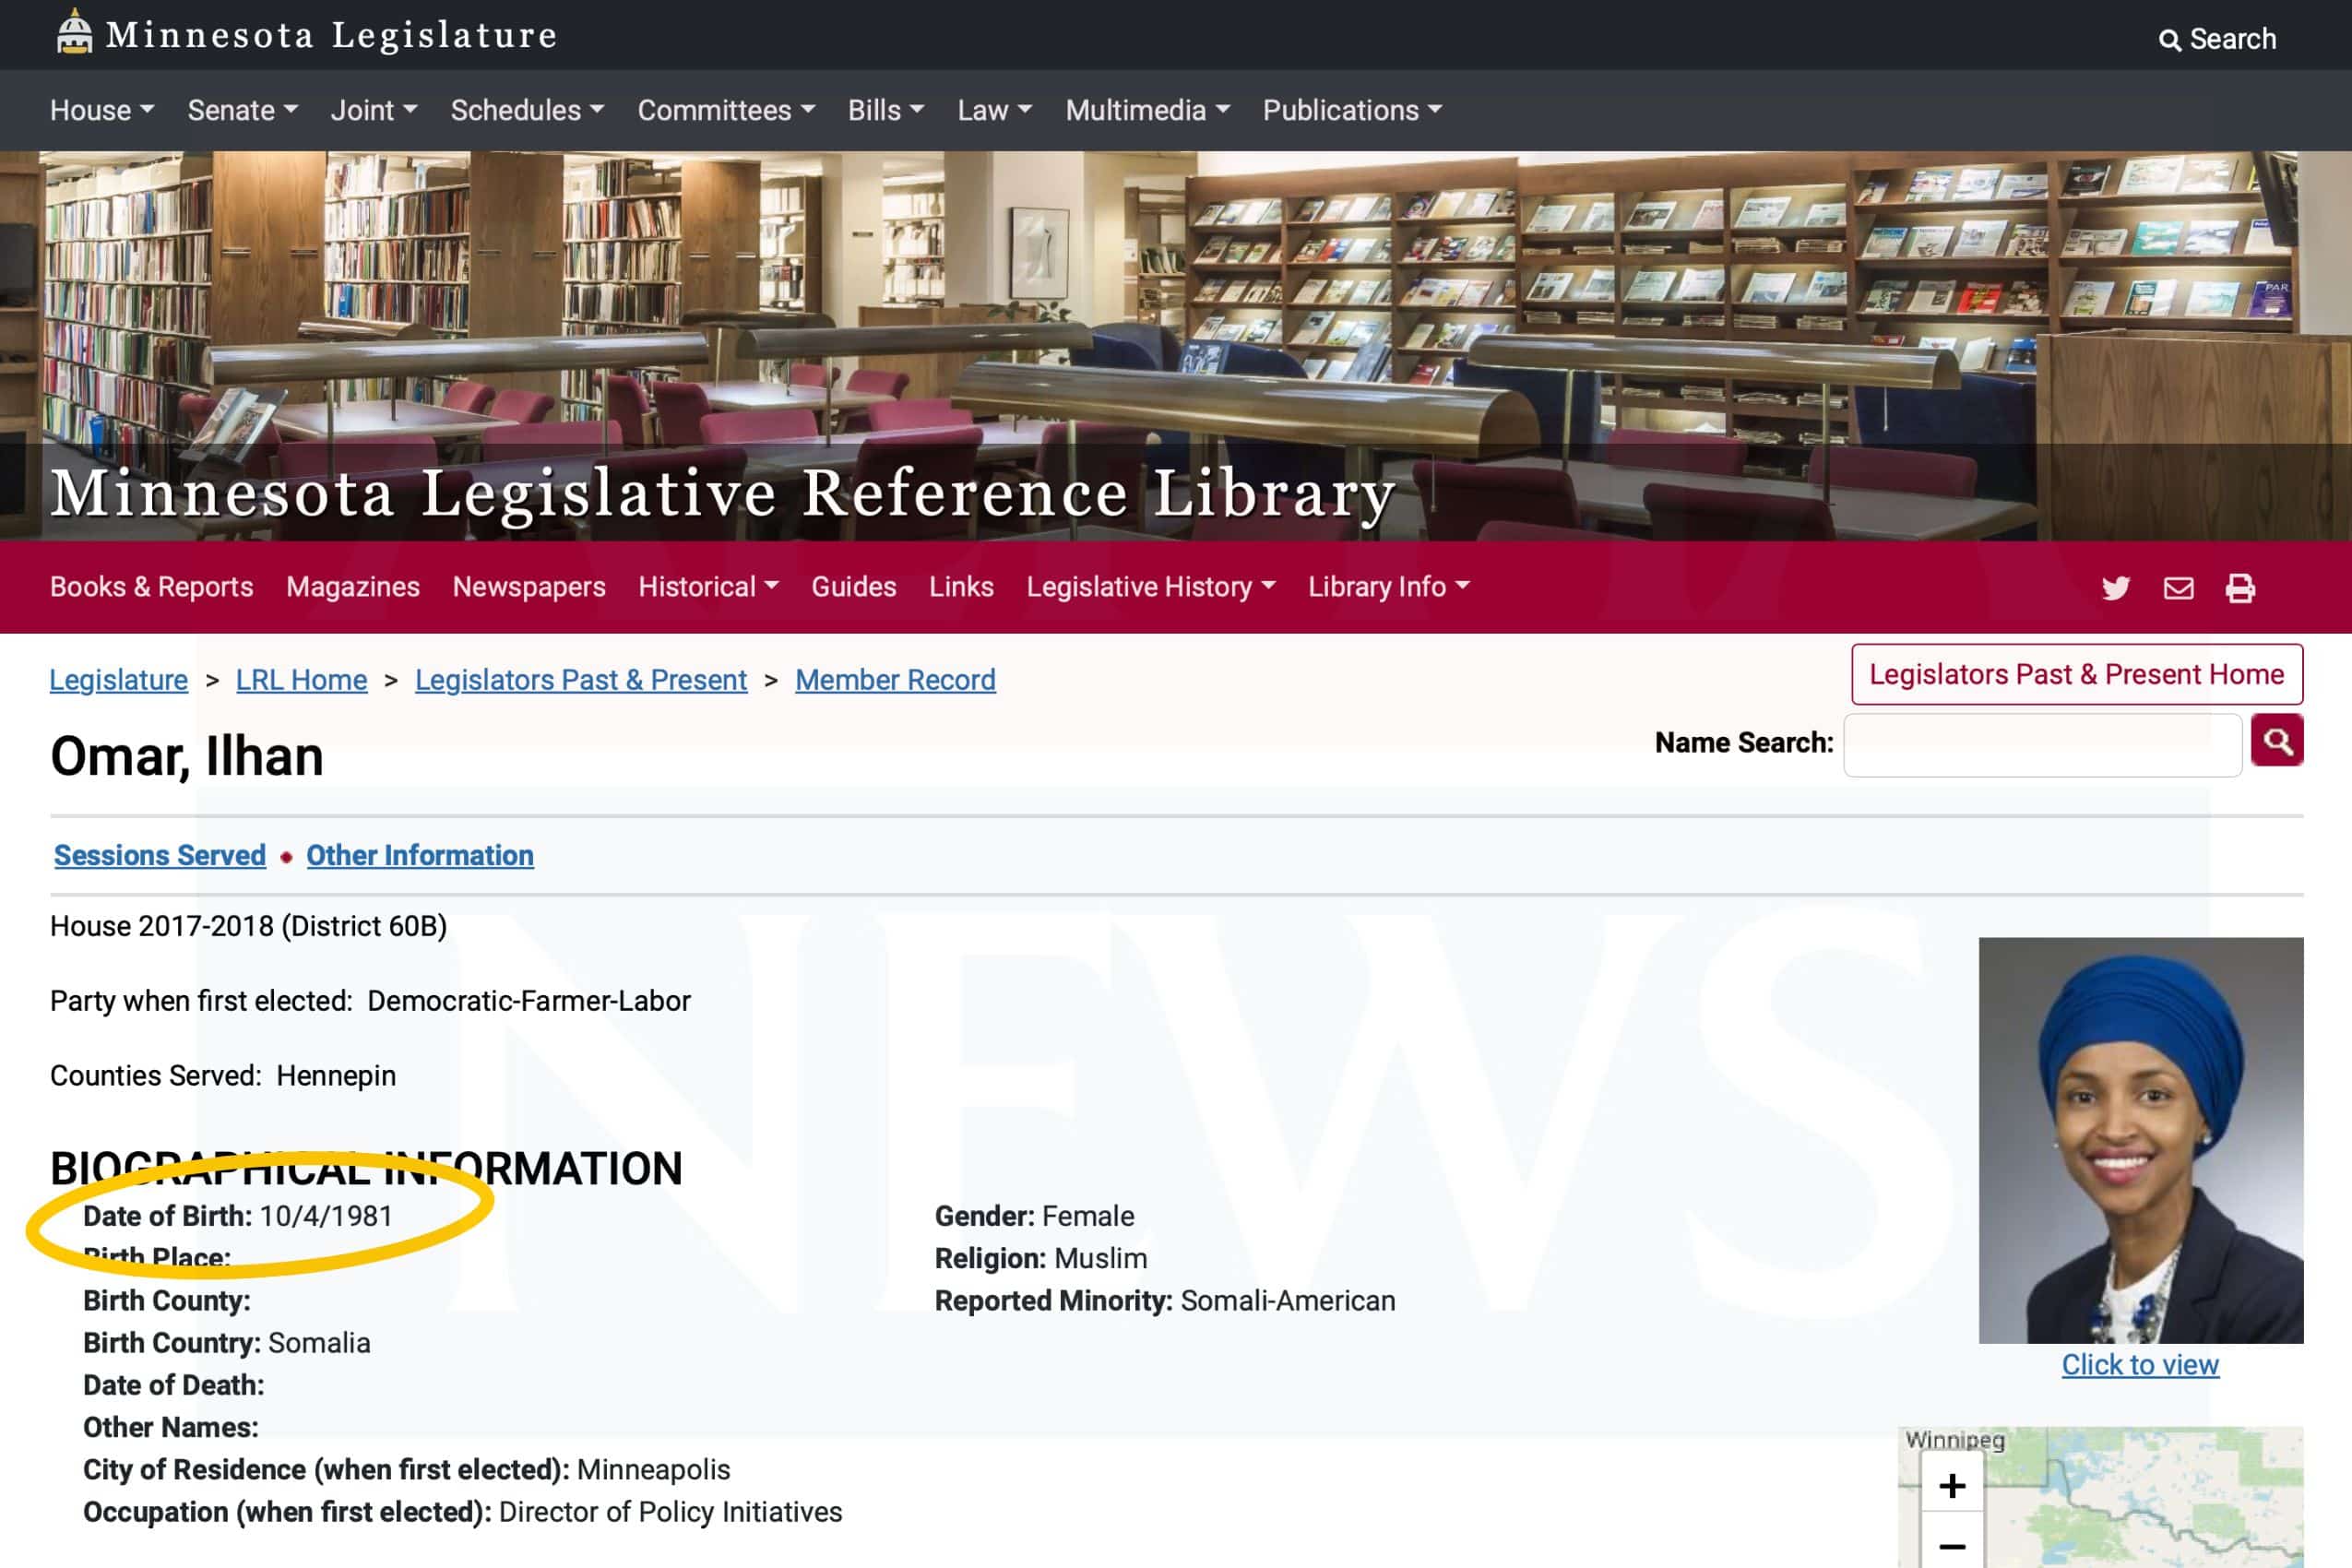
Task: Click the Twitter bird icon
Action: tap(2115, 588)
